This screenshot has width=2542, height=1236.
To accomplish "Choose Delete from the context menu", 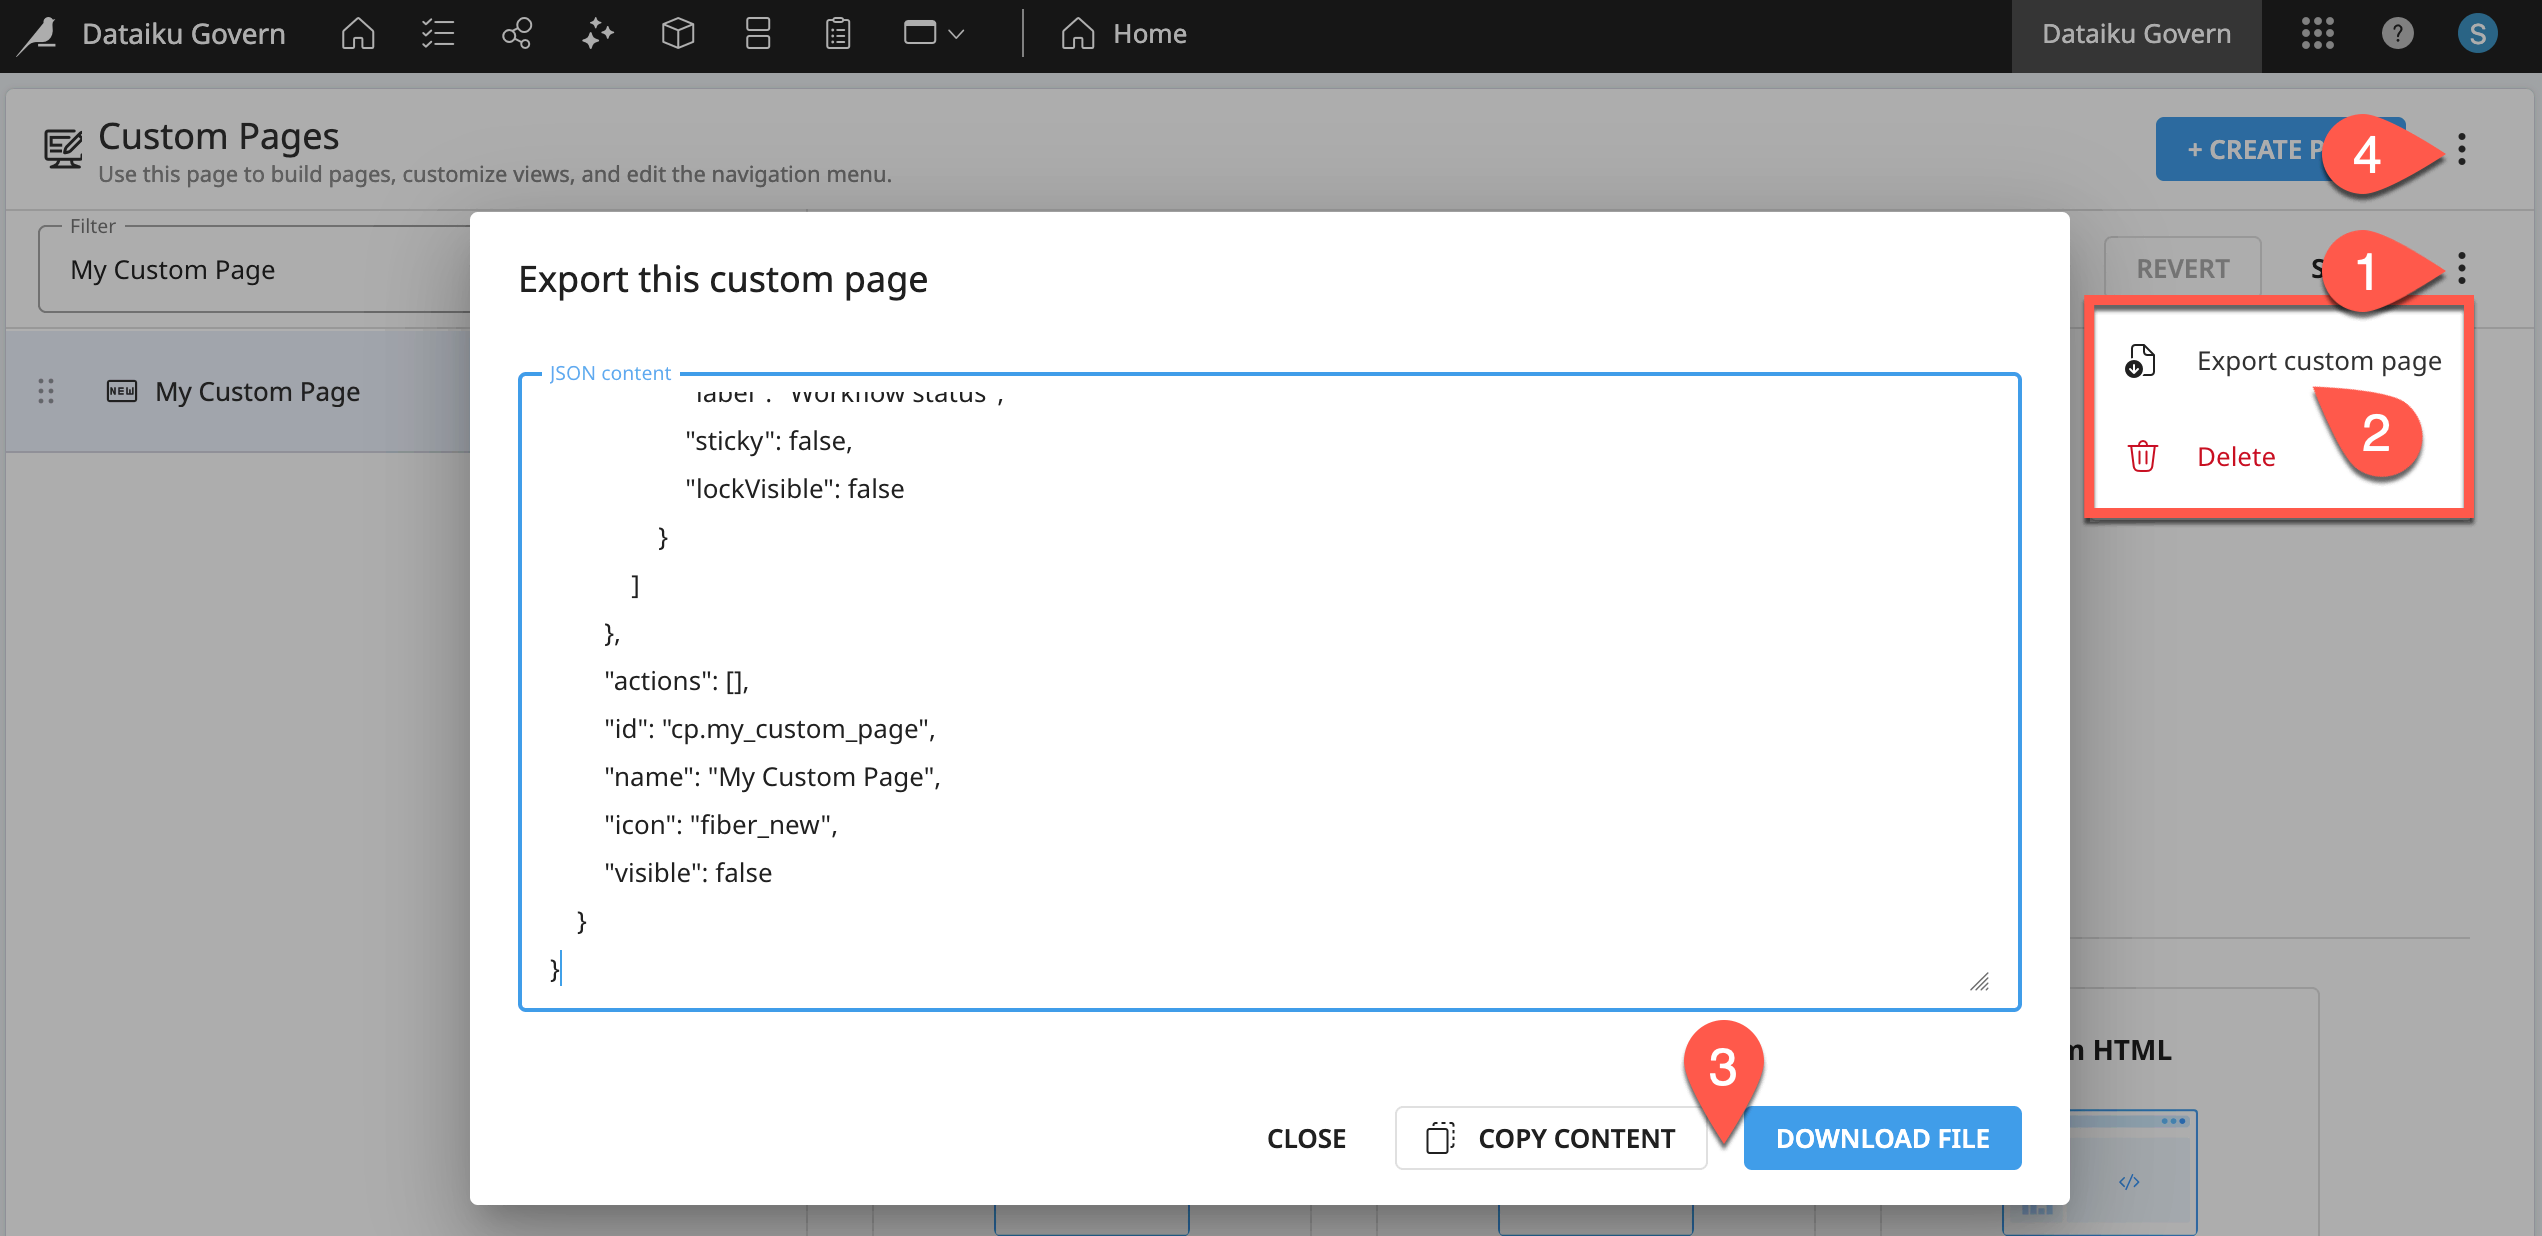I will pyautogui.click(x=2236, y=456).
